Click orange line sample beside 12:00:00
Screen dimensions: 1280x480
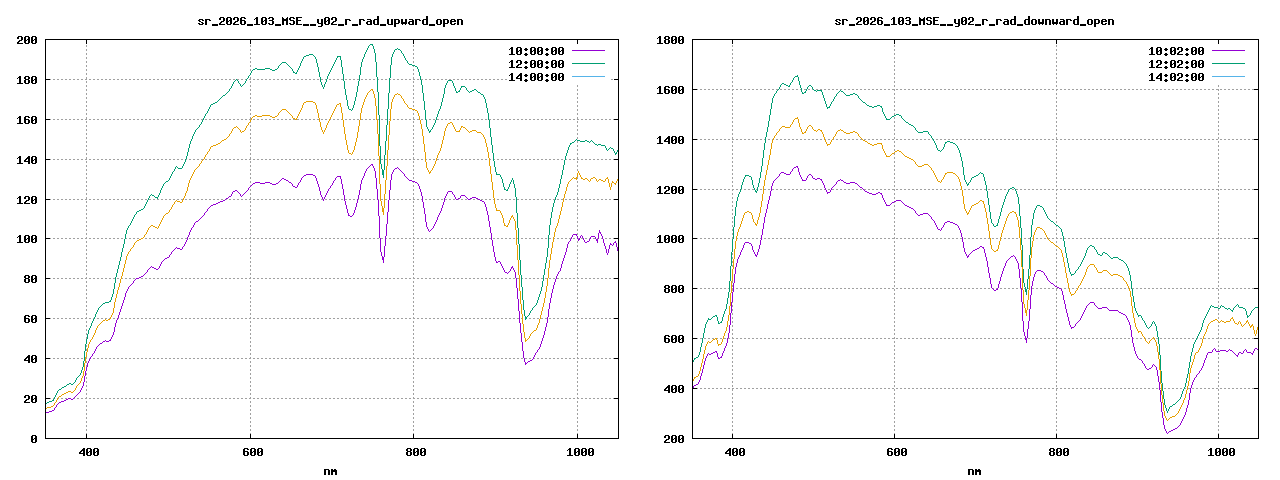[x=590, y=63]
